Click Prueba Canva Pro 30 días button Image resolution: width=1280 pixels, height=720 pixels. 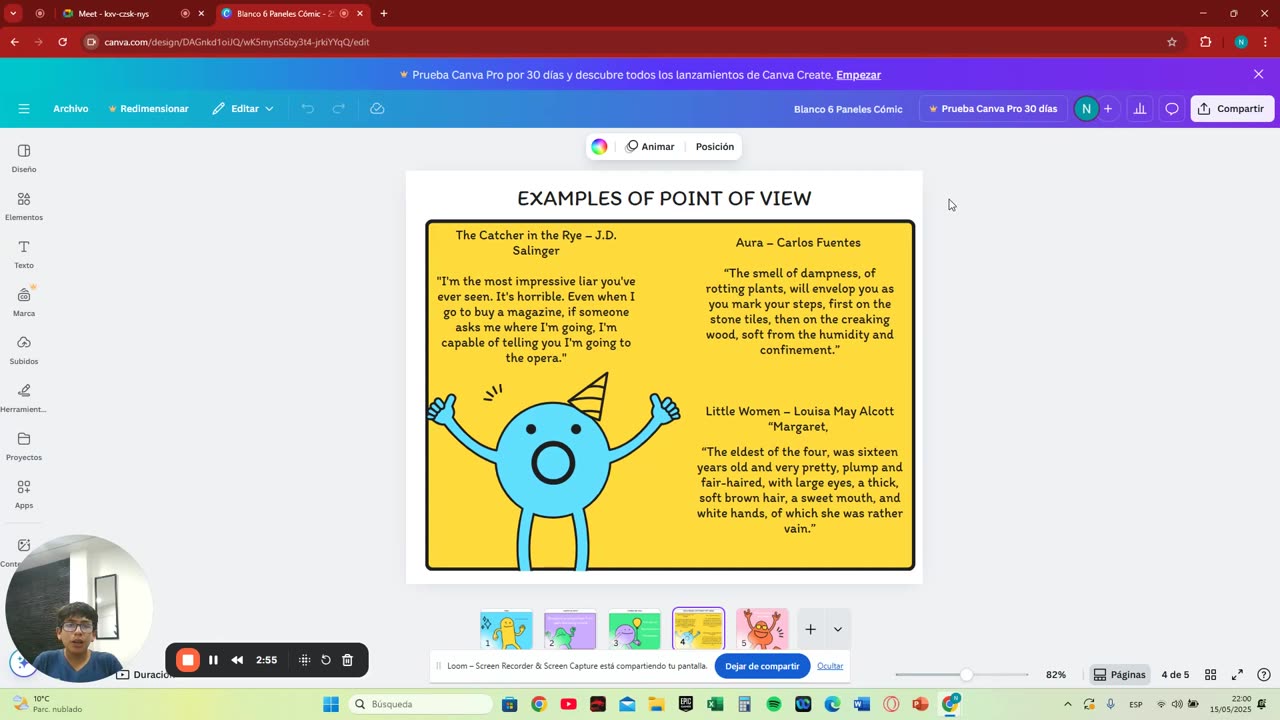993,109
